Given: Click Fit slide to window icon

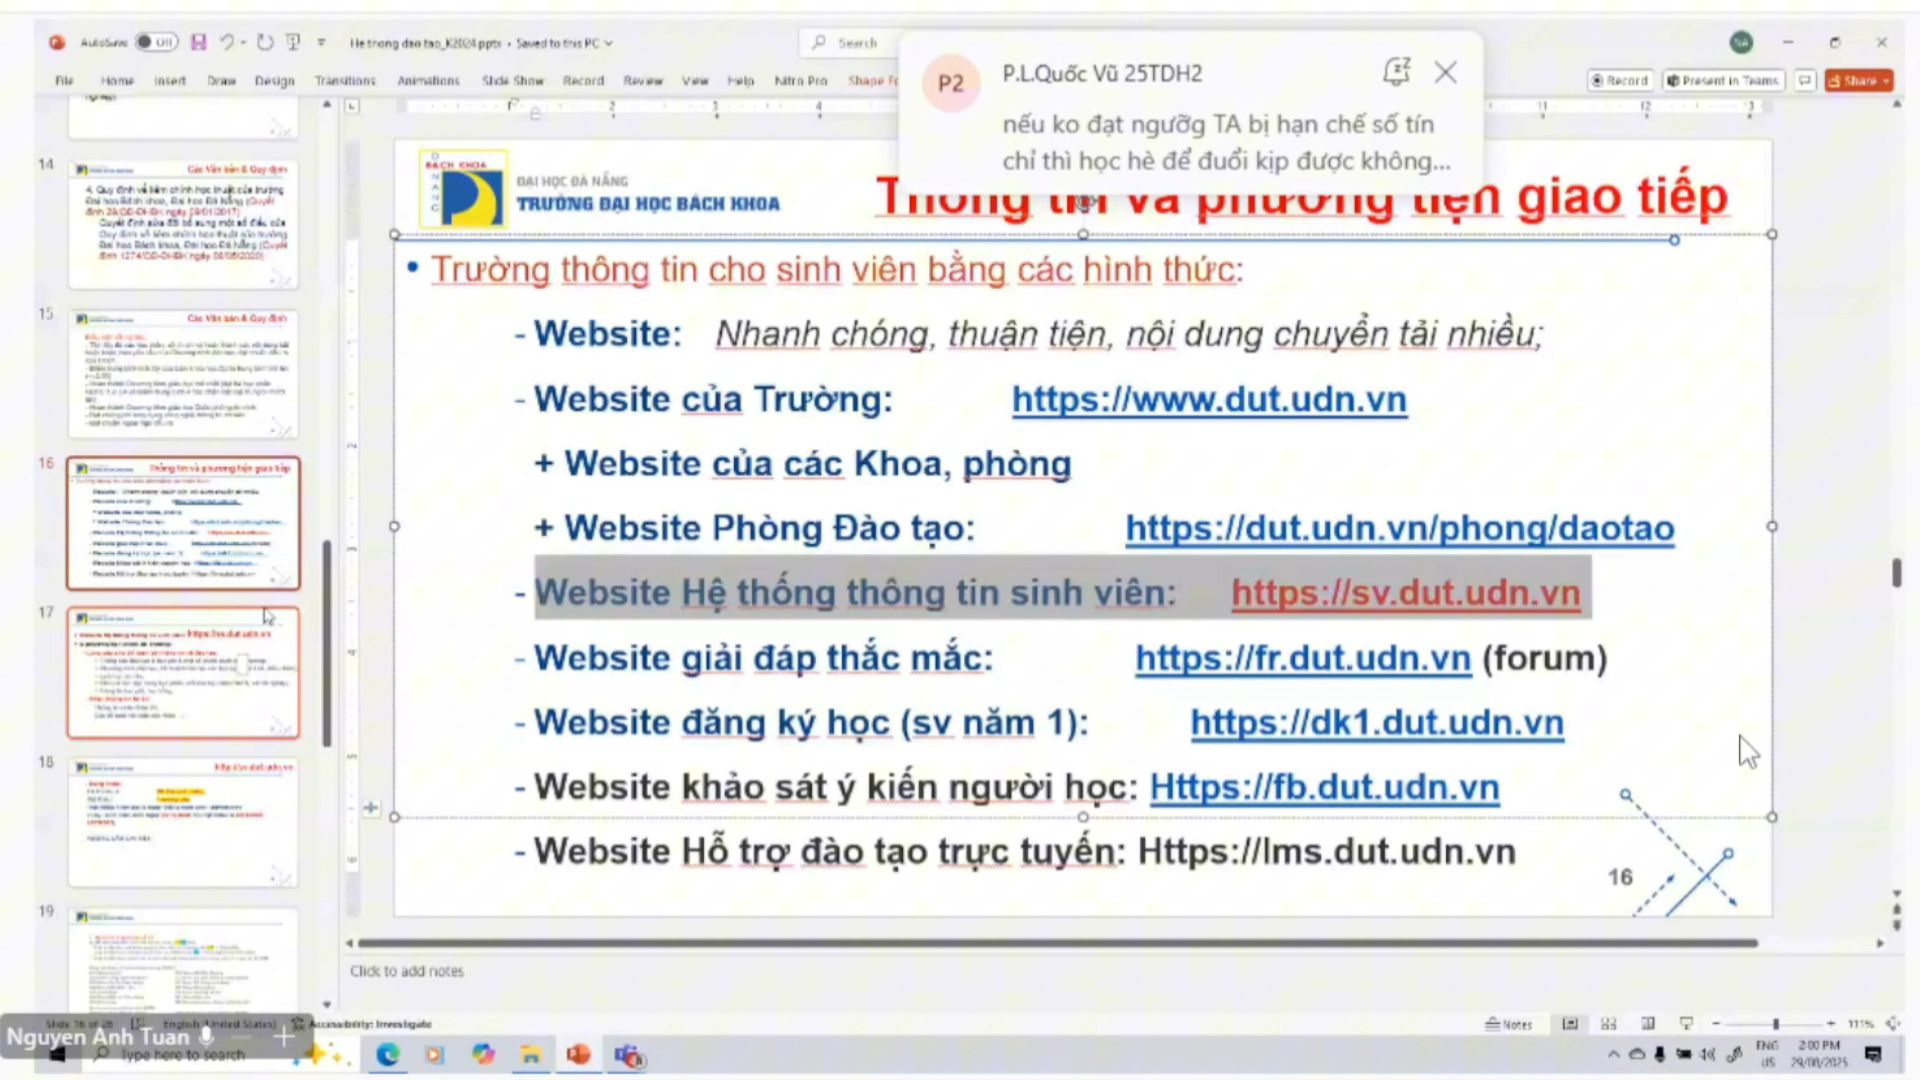Looking at the screenshot, I should [1893, 1024].
